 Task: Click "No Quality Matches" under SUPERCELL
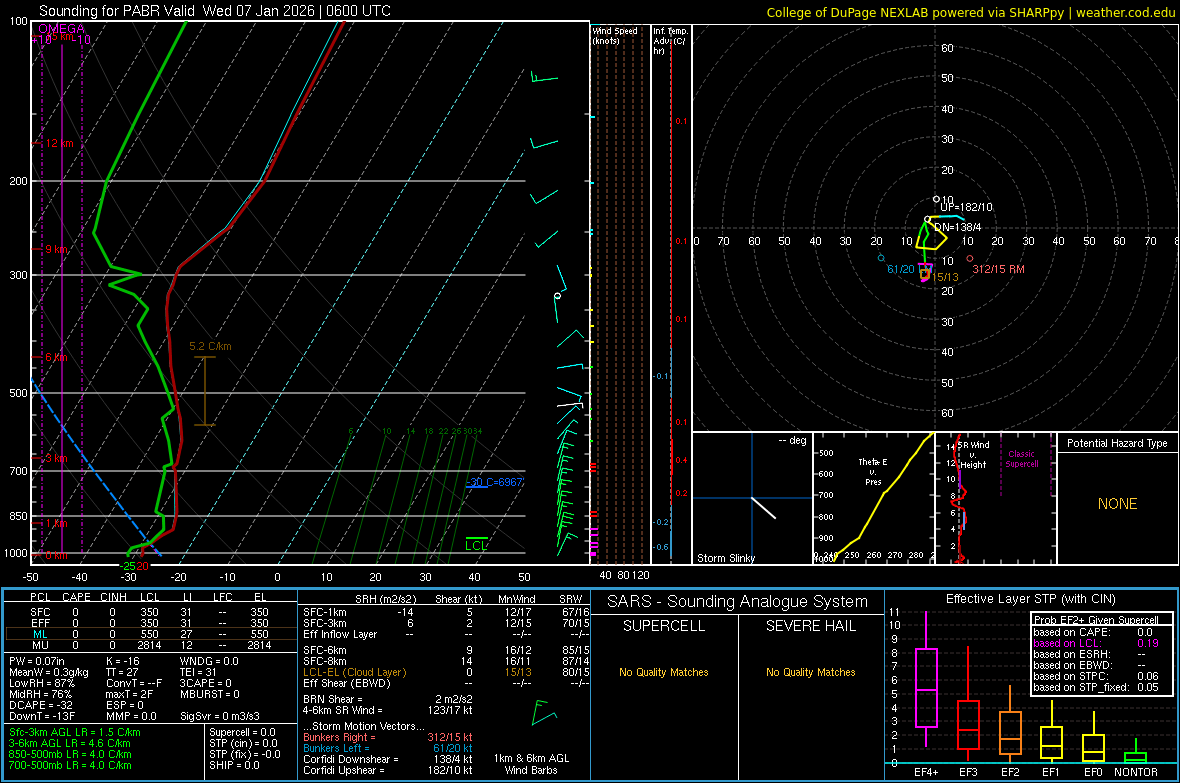(x=664, y=672)
